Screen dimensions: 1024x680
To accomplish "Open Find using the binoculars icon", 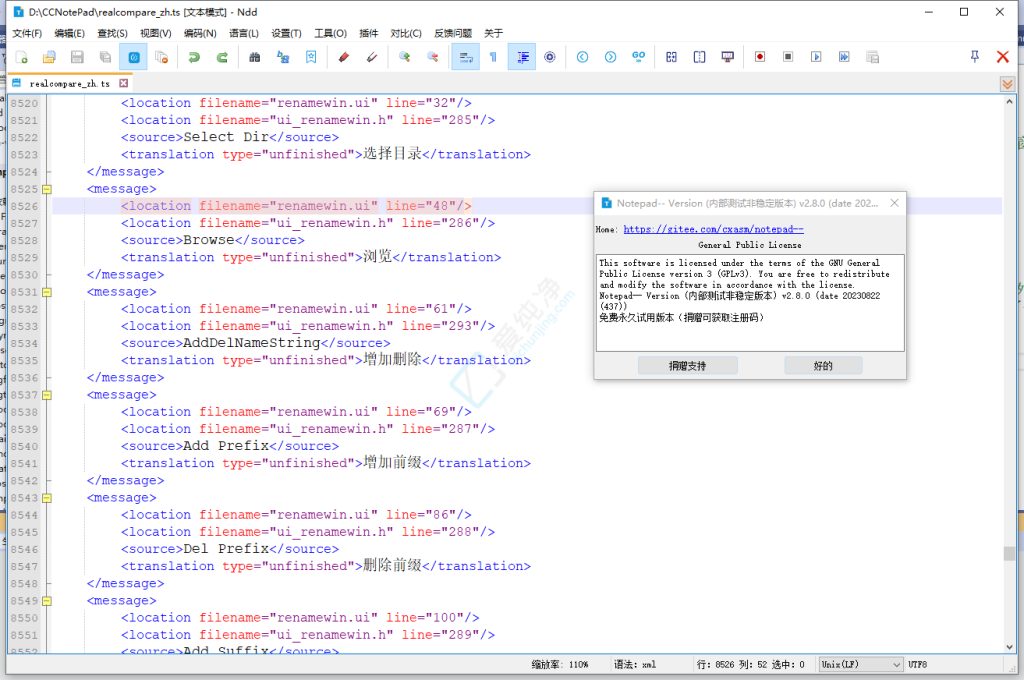I will (x=253, y=57).
